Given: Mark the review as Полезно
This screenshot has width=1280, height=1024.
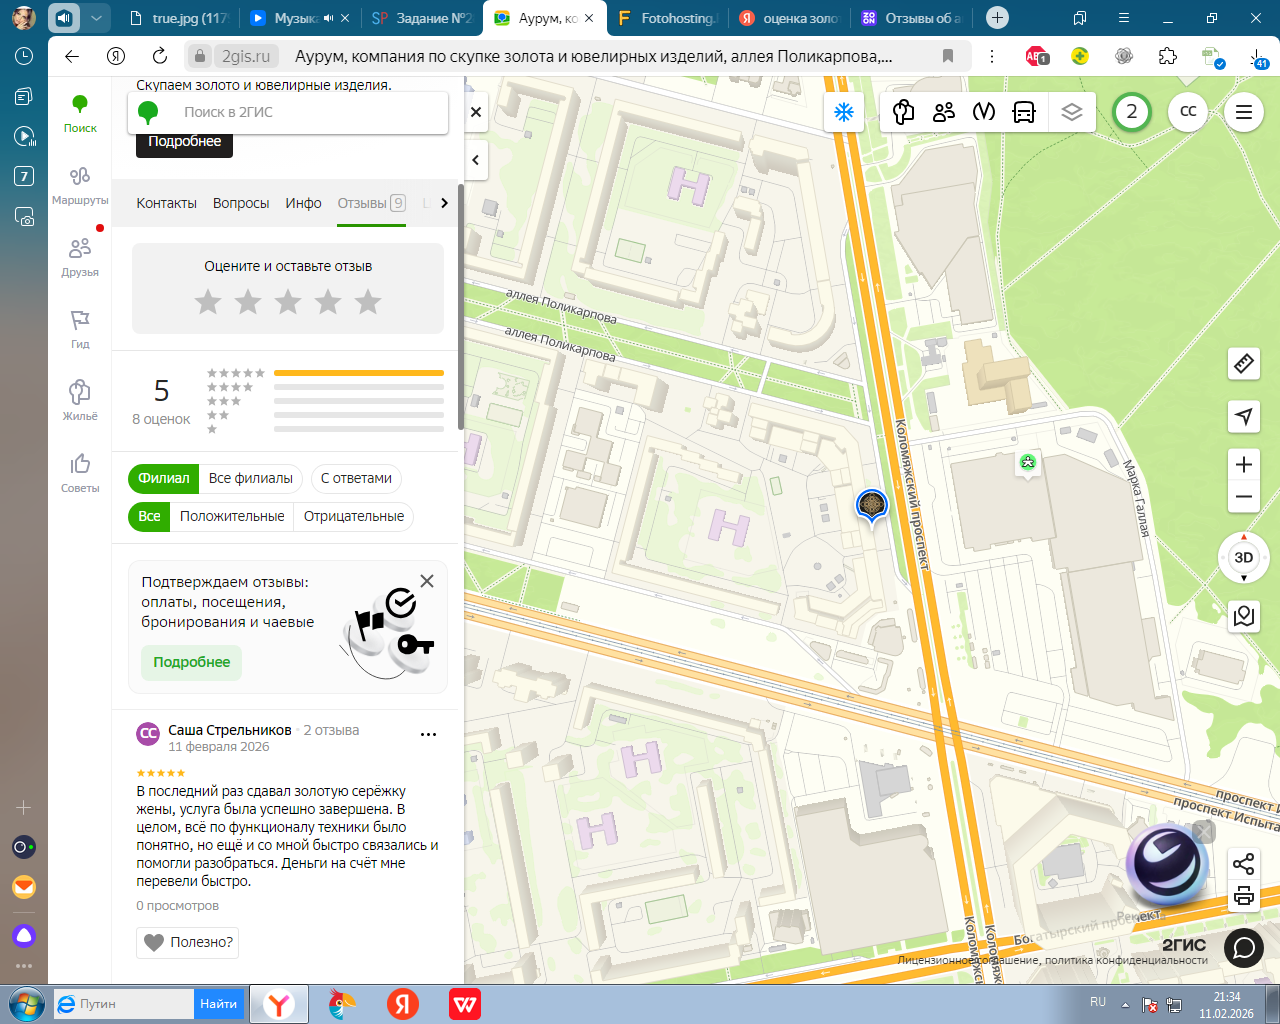Looking at the screenshot, I should (188, 942).
